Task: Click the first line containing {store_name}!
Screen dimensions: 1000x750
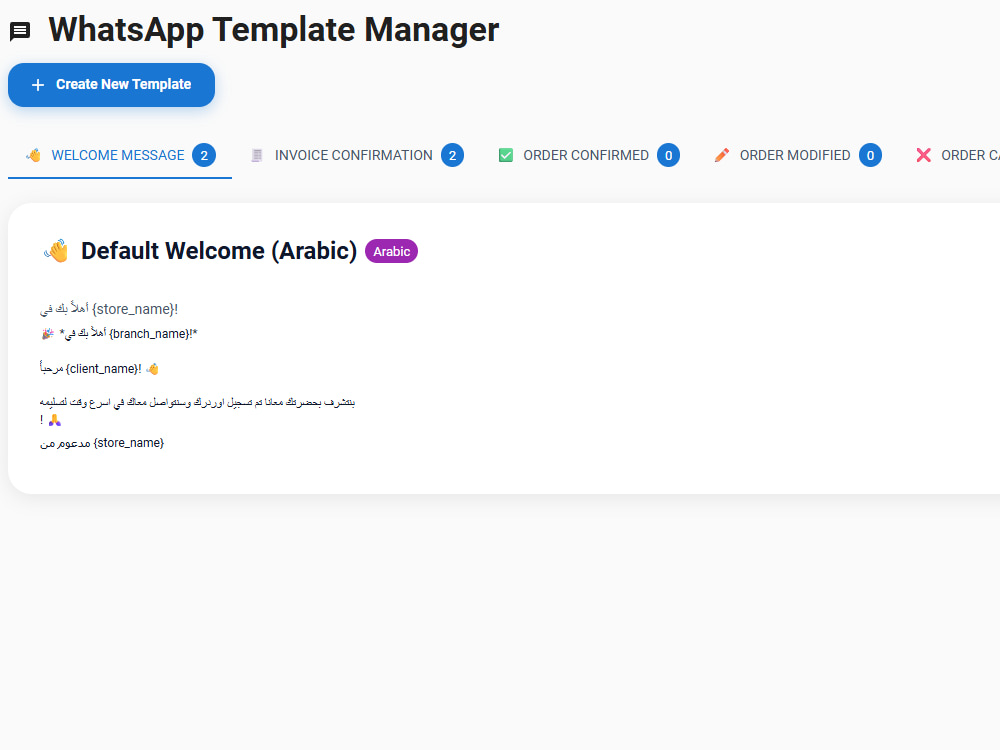Action: tap(109, 309)
